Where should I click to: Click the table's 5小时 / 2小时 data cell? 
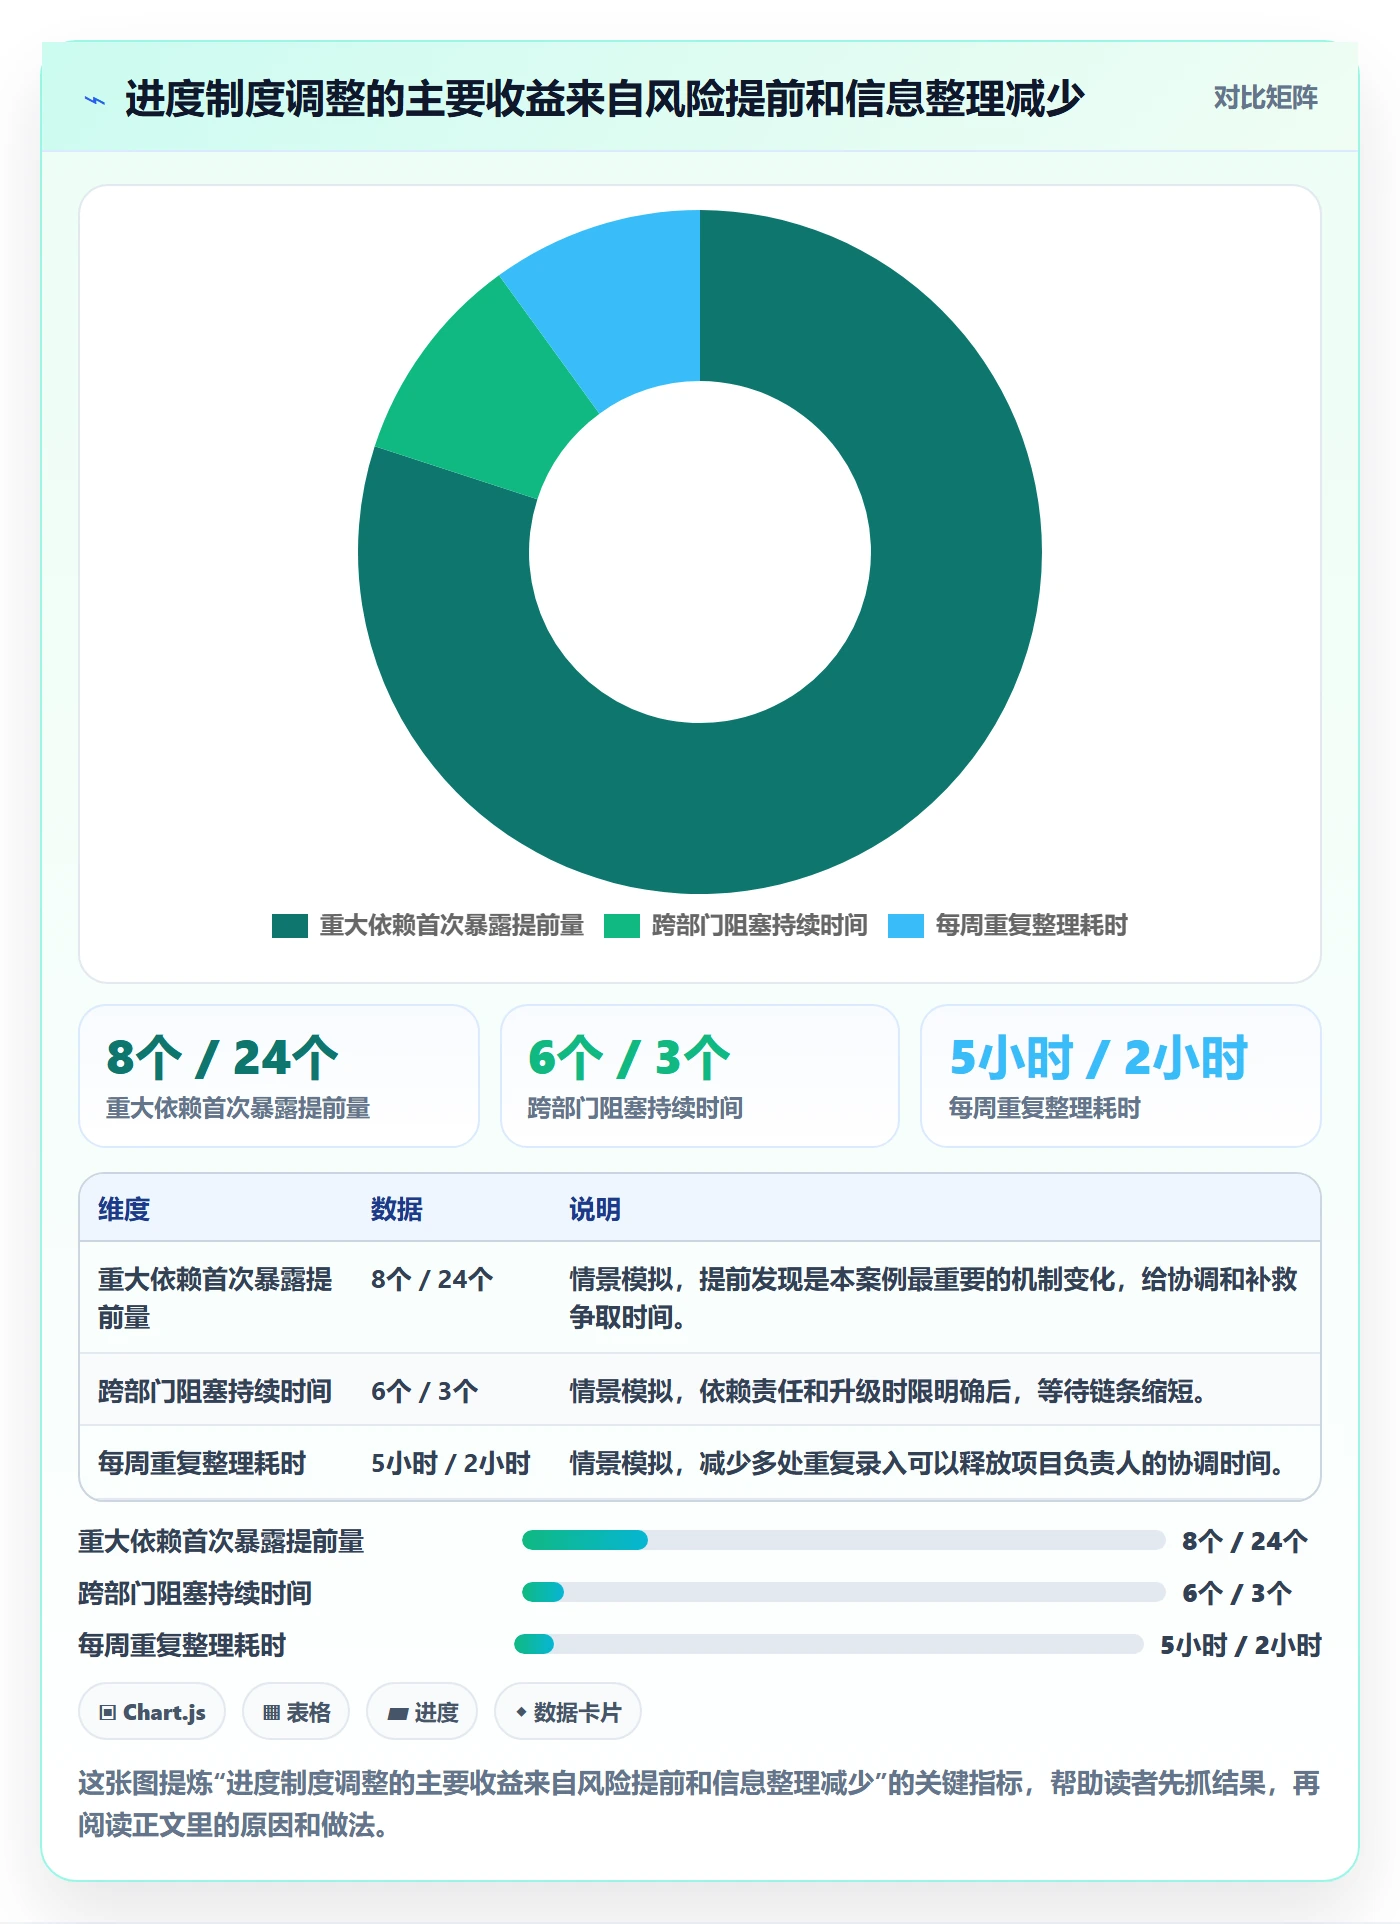pos(451,1463)
